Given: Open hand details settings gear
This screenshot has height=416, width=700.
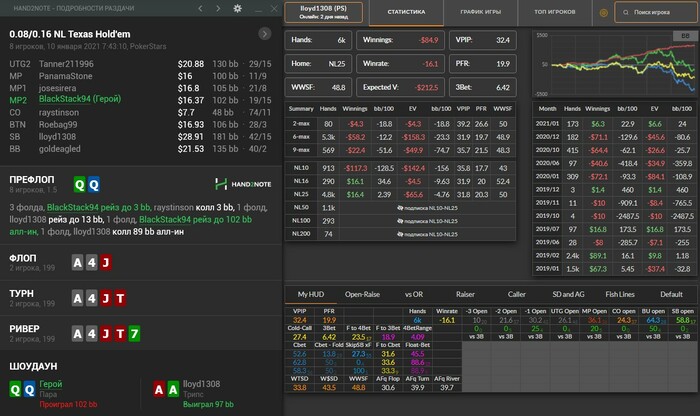Looking at the screenshot, I should pos(238,8).
